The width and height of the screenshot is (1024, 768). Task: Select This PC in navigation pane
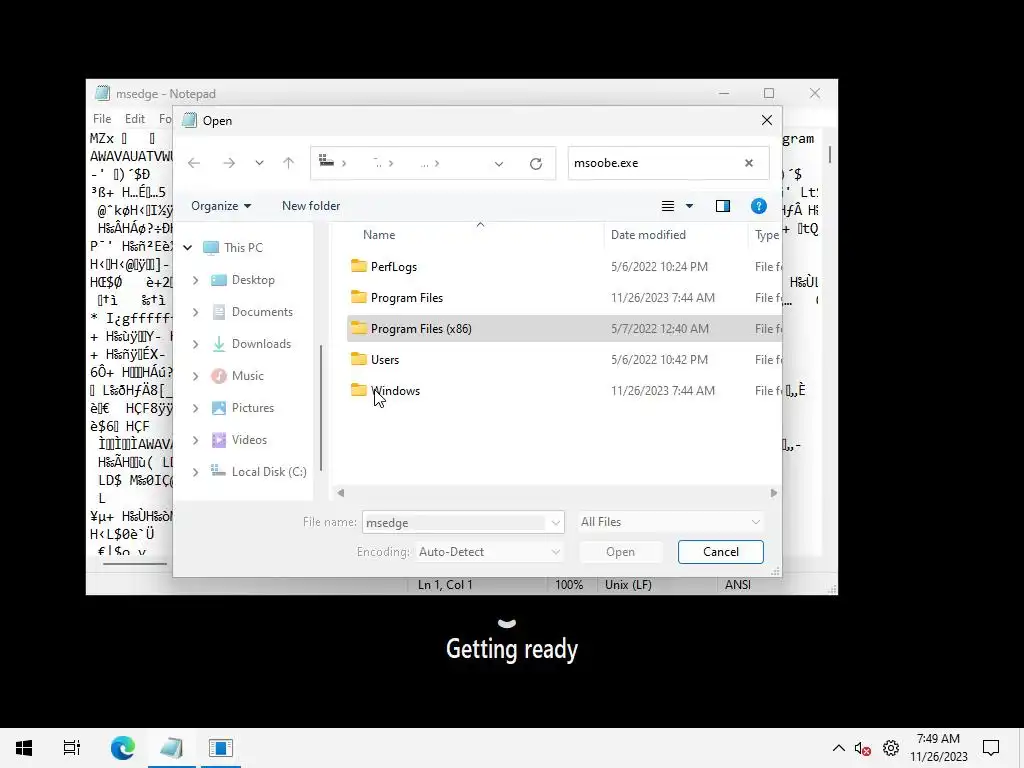click(x=243, y=248)
